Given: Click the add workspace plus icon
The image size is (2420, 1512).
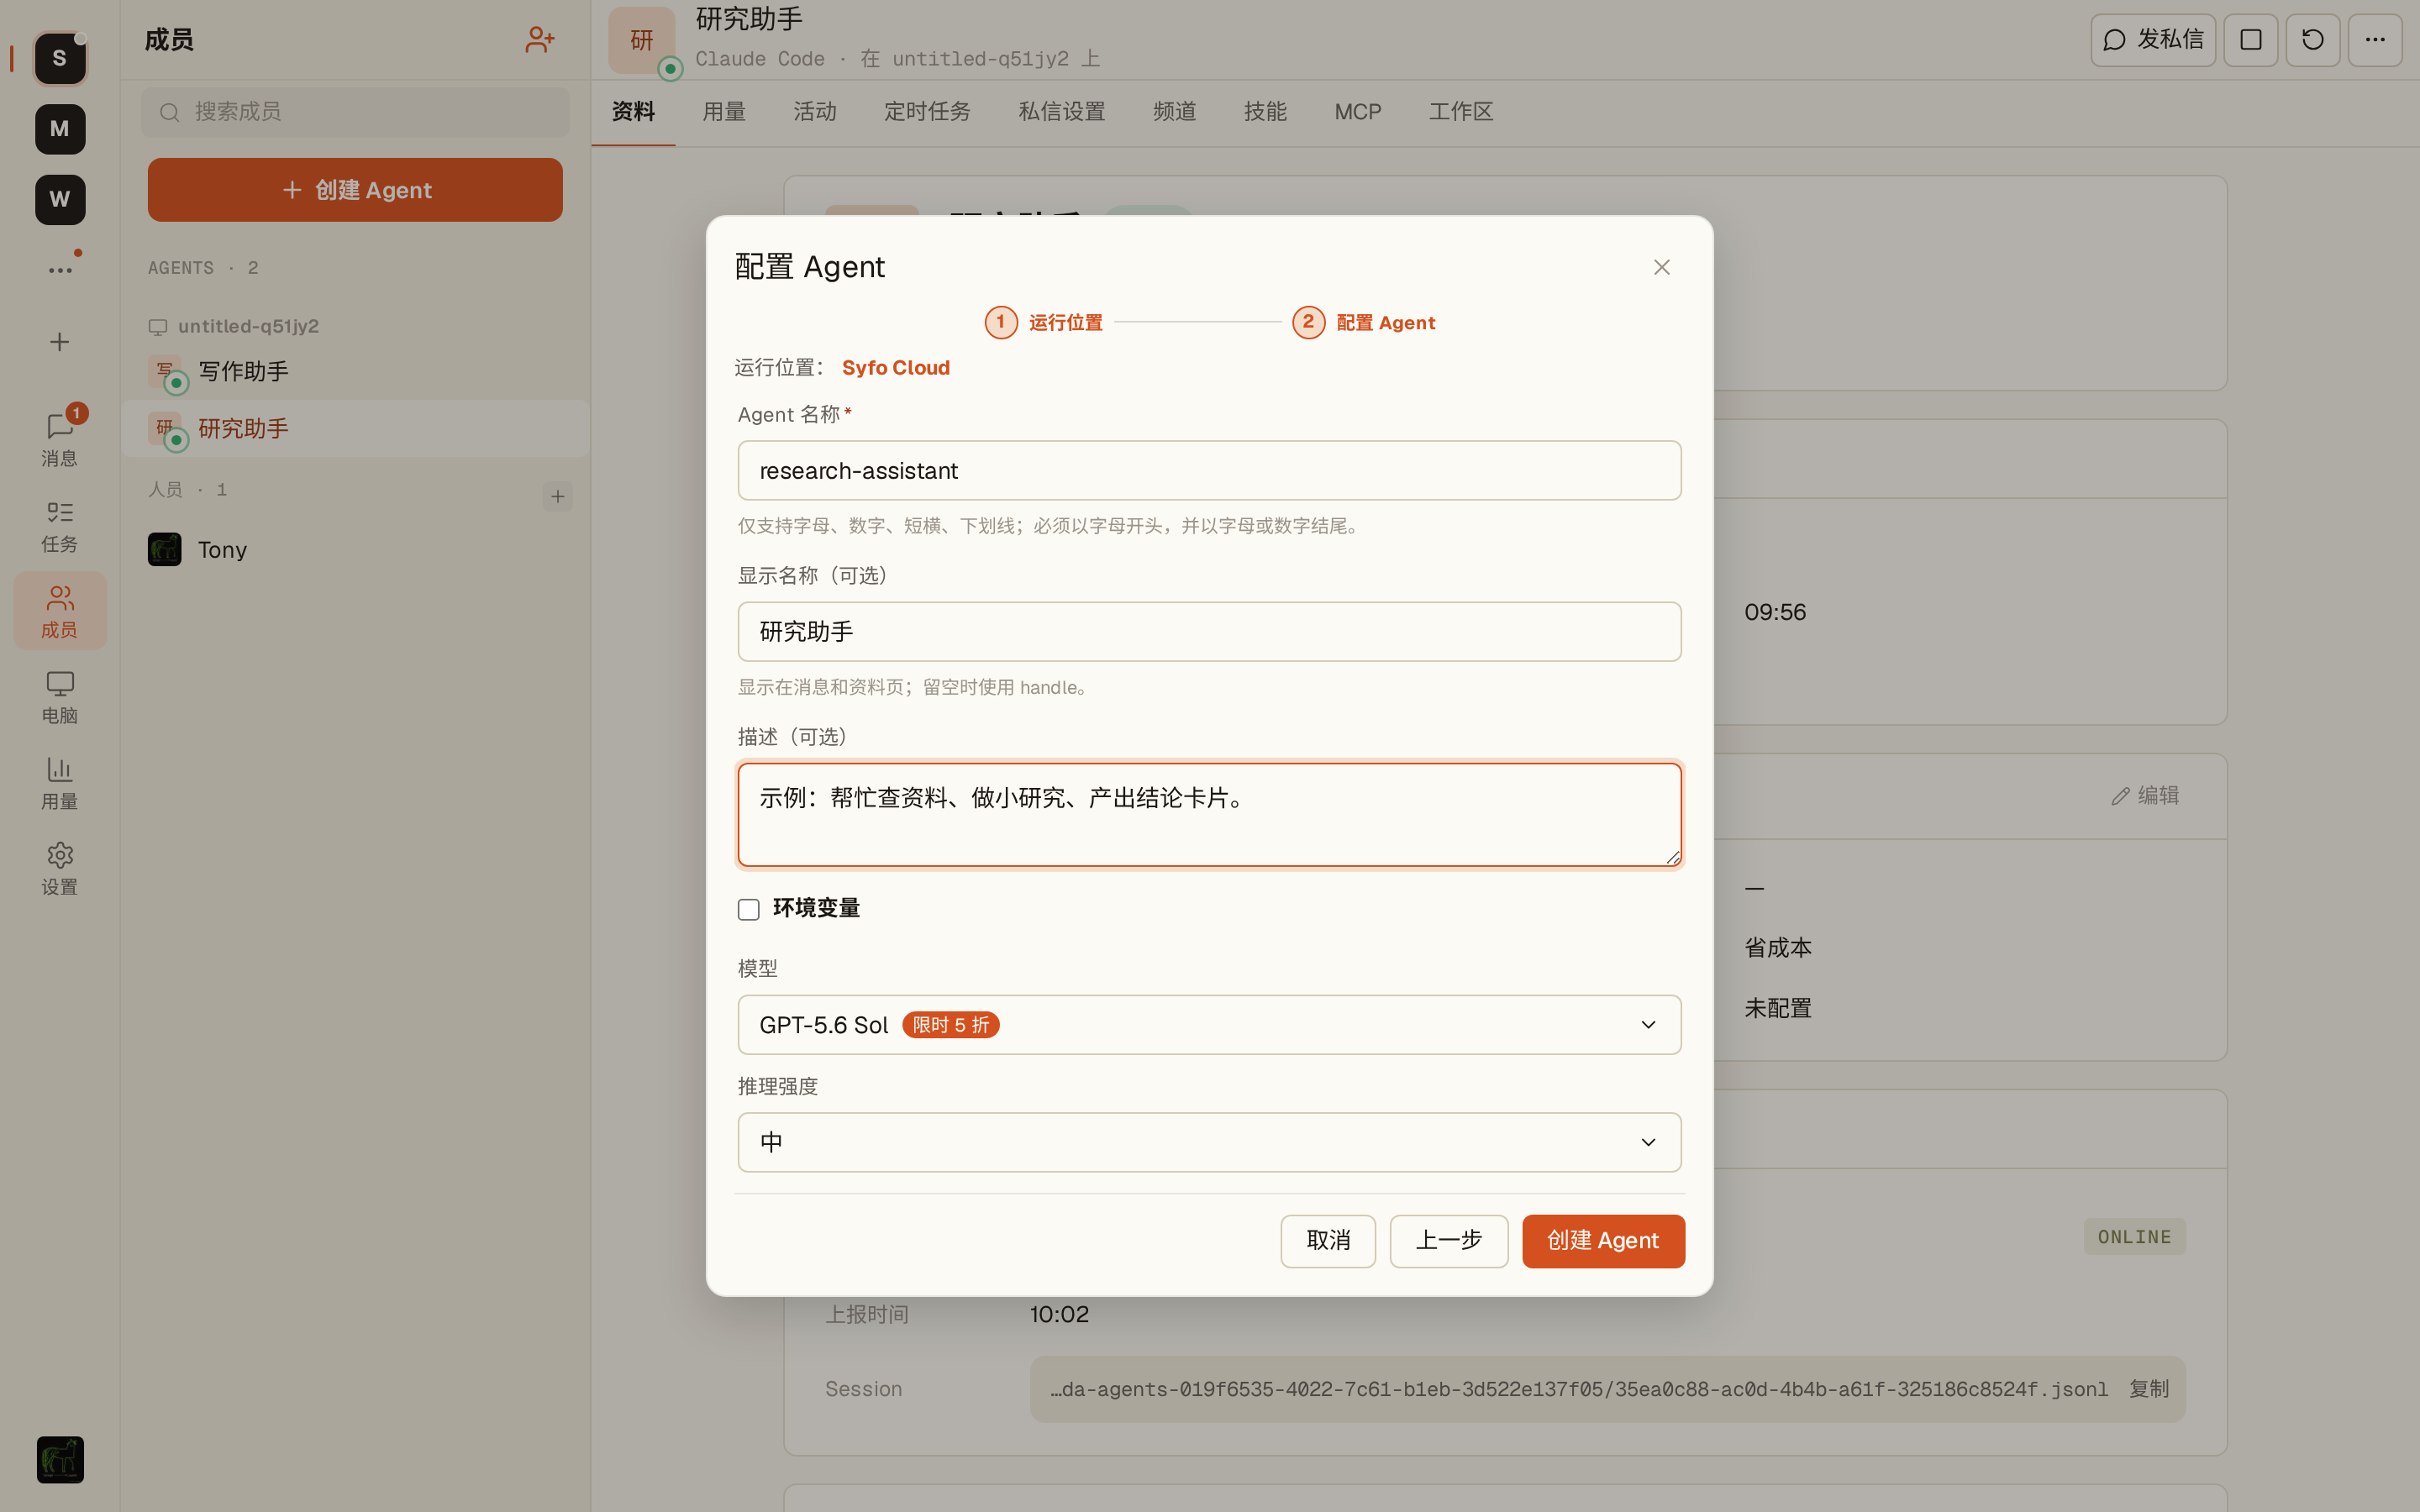Looking at the screenshot, I should (60, 342).
